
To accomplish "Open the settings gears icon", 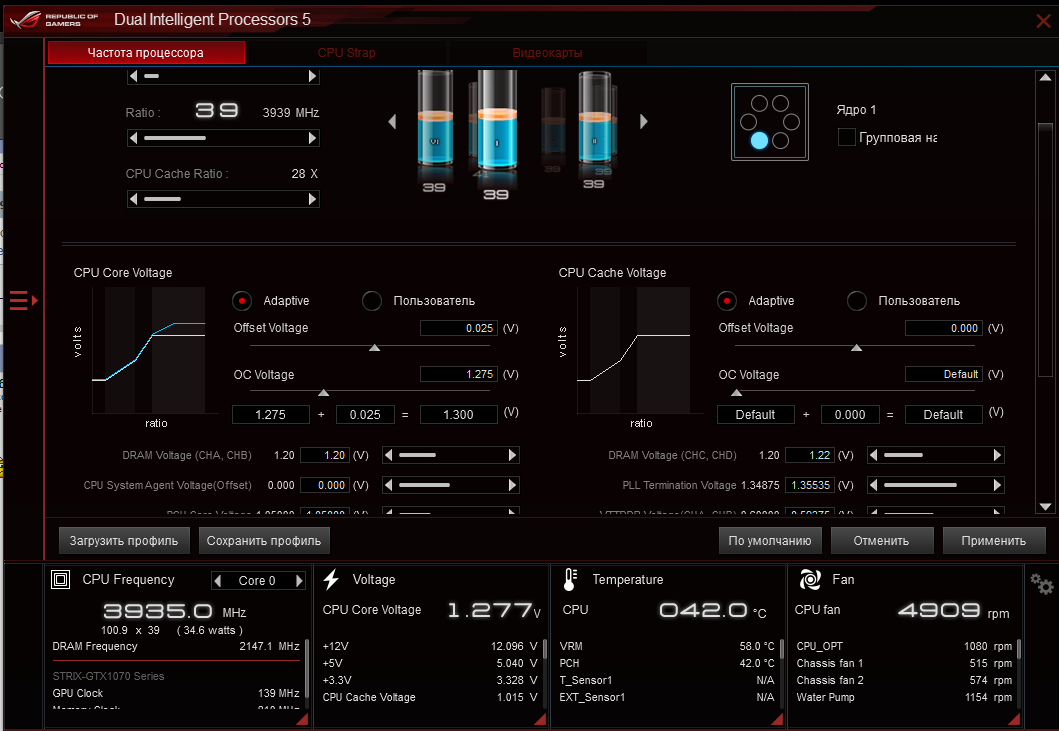I will click(x=1041, y=584).
